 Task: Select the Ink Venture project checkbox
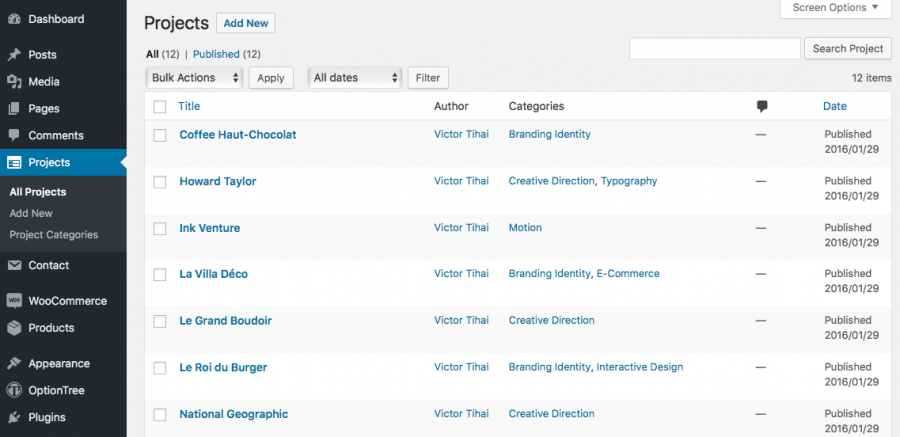tap(160, 229)
